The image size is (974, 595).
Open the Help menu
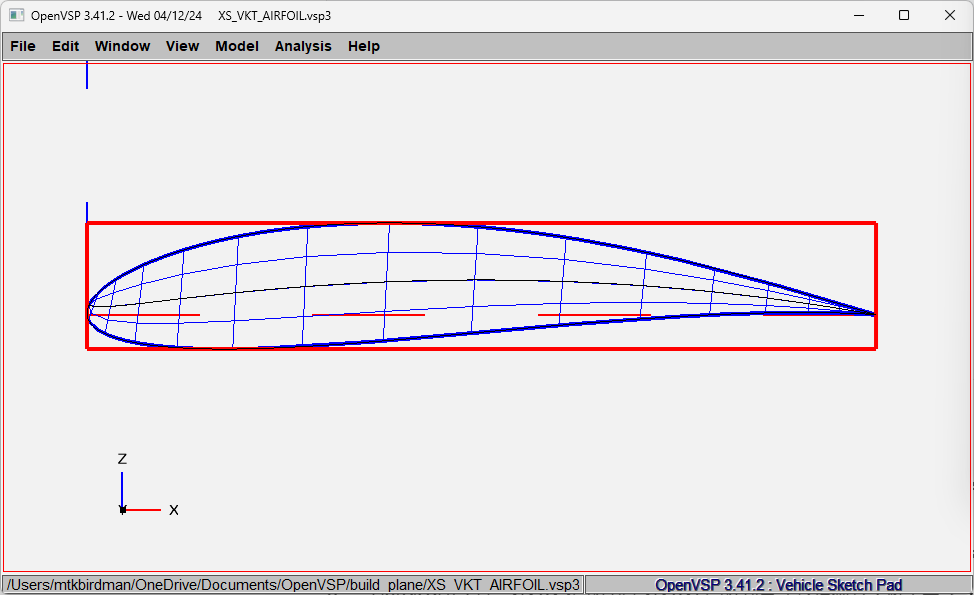[x=363, y=46]
